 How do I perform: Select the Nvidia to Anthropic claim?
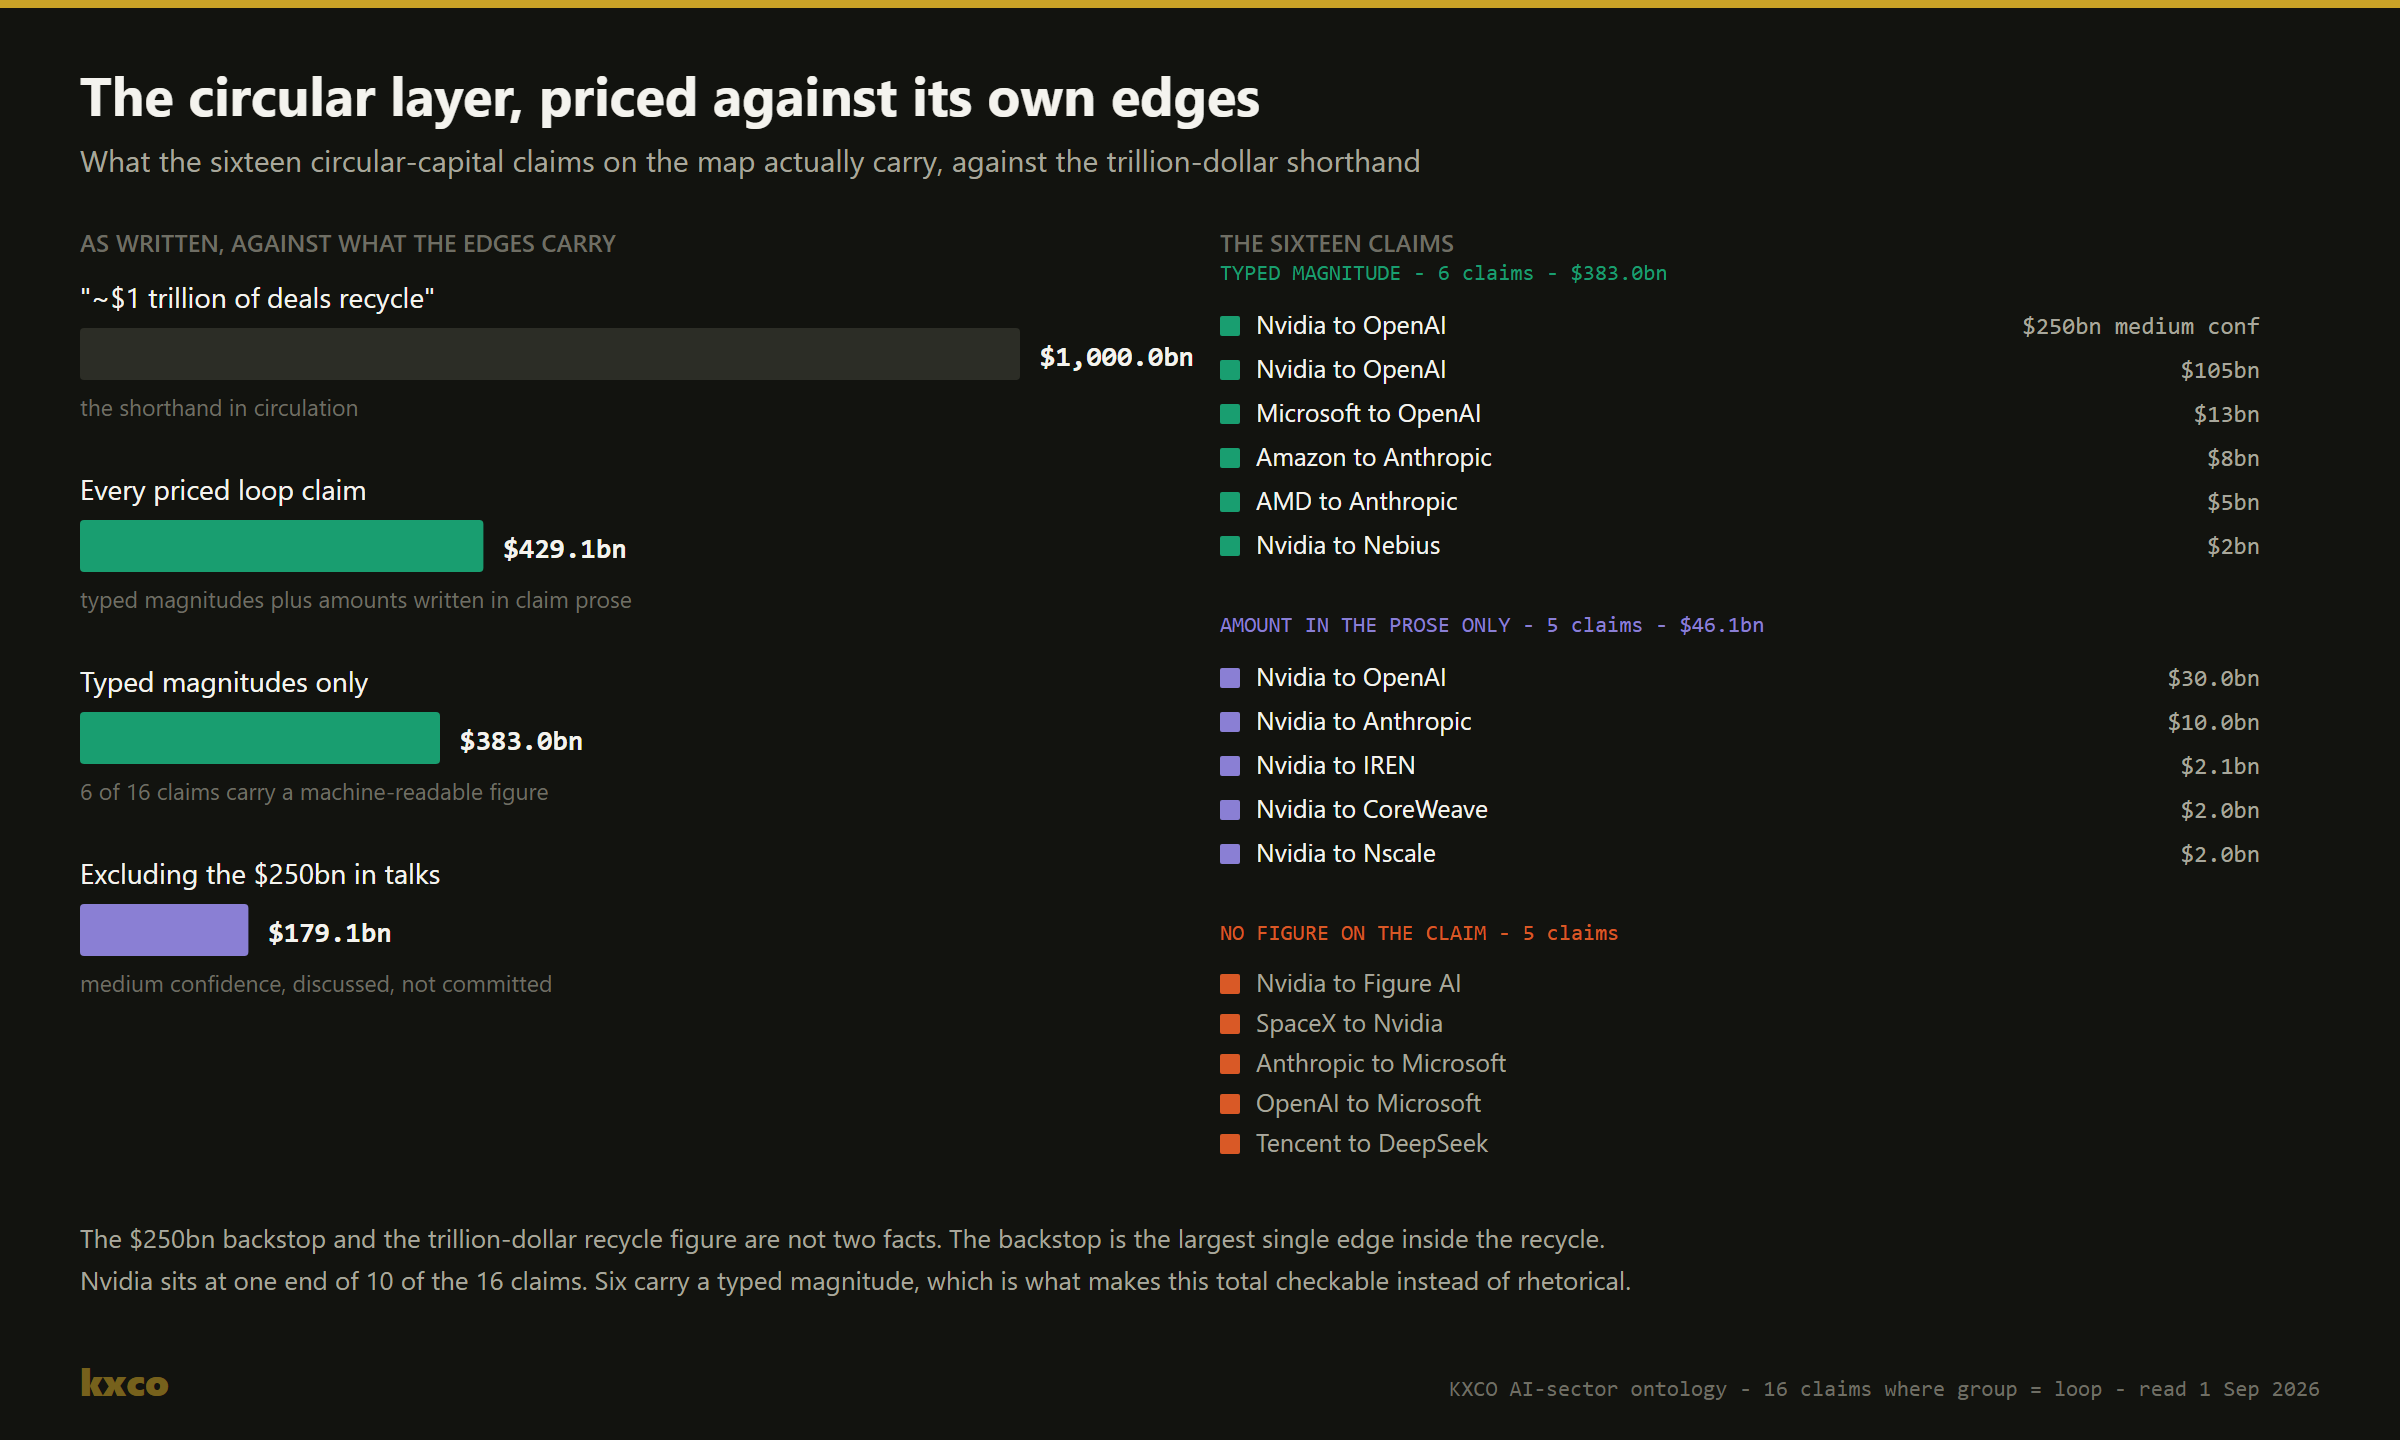coord(1363,722)
